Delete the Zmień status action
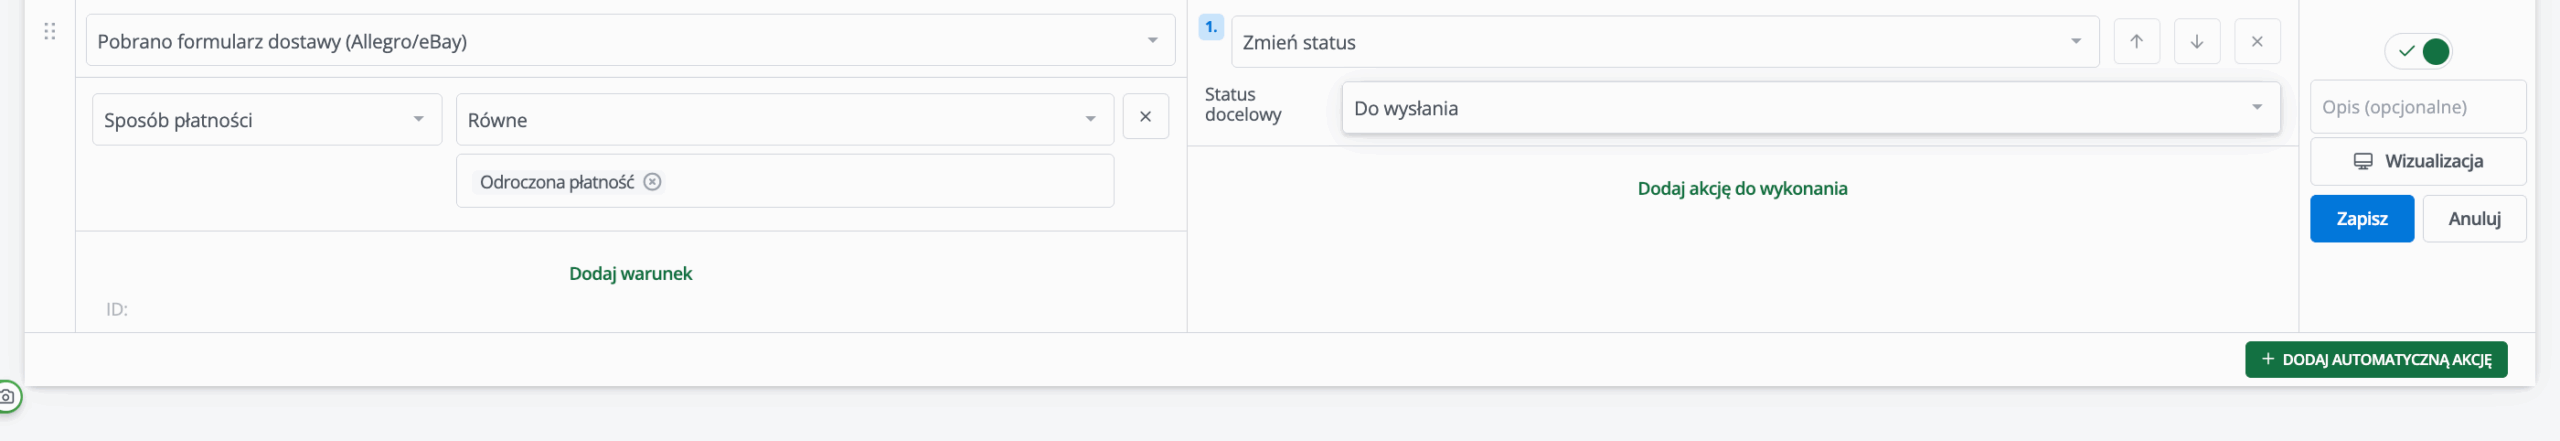The height and width of the screenshot is (441, 2560). coord(2257,42)
